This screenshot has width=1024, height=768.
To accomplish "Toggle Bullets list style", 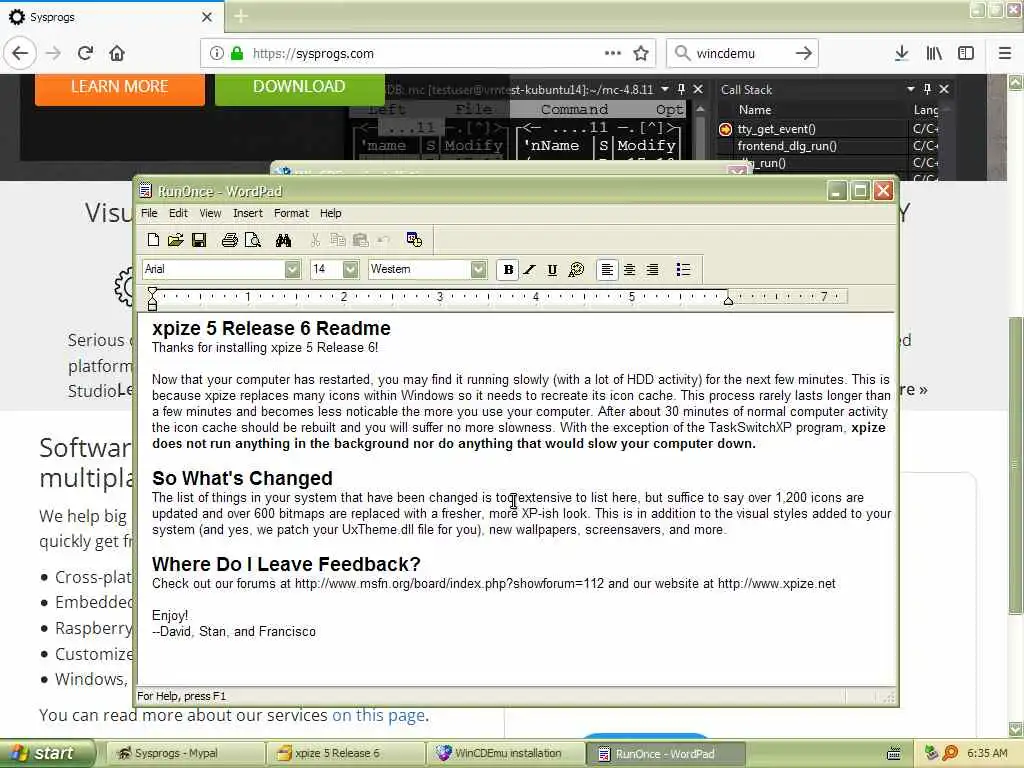I will tap(683, 270).
